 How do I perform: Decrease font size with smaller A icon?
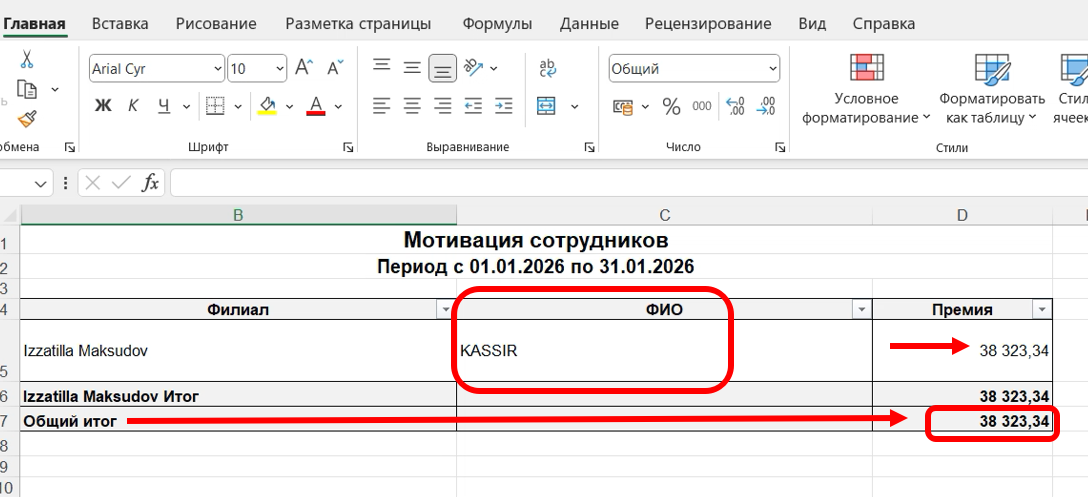point(336,68)
